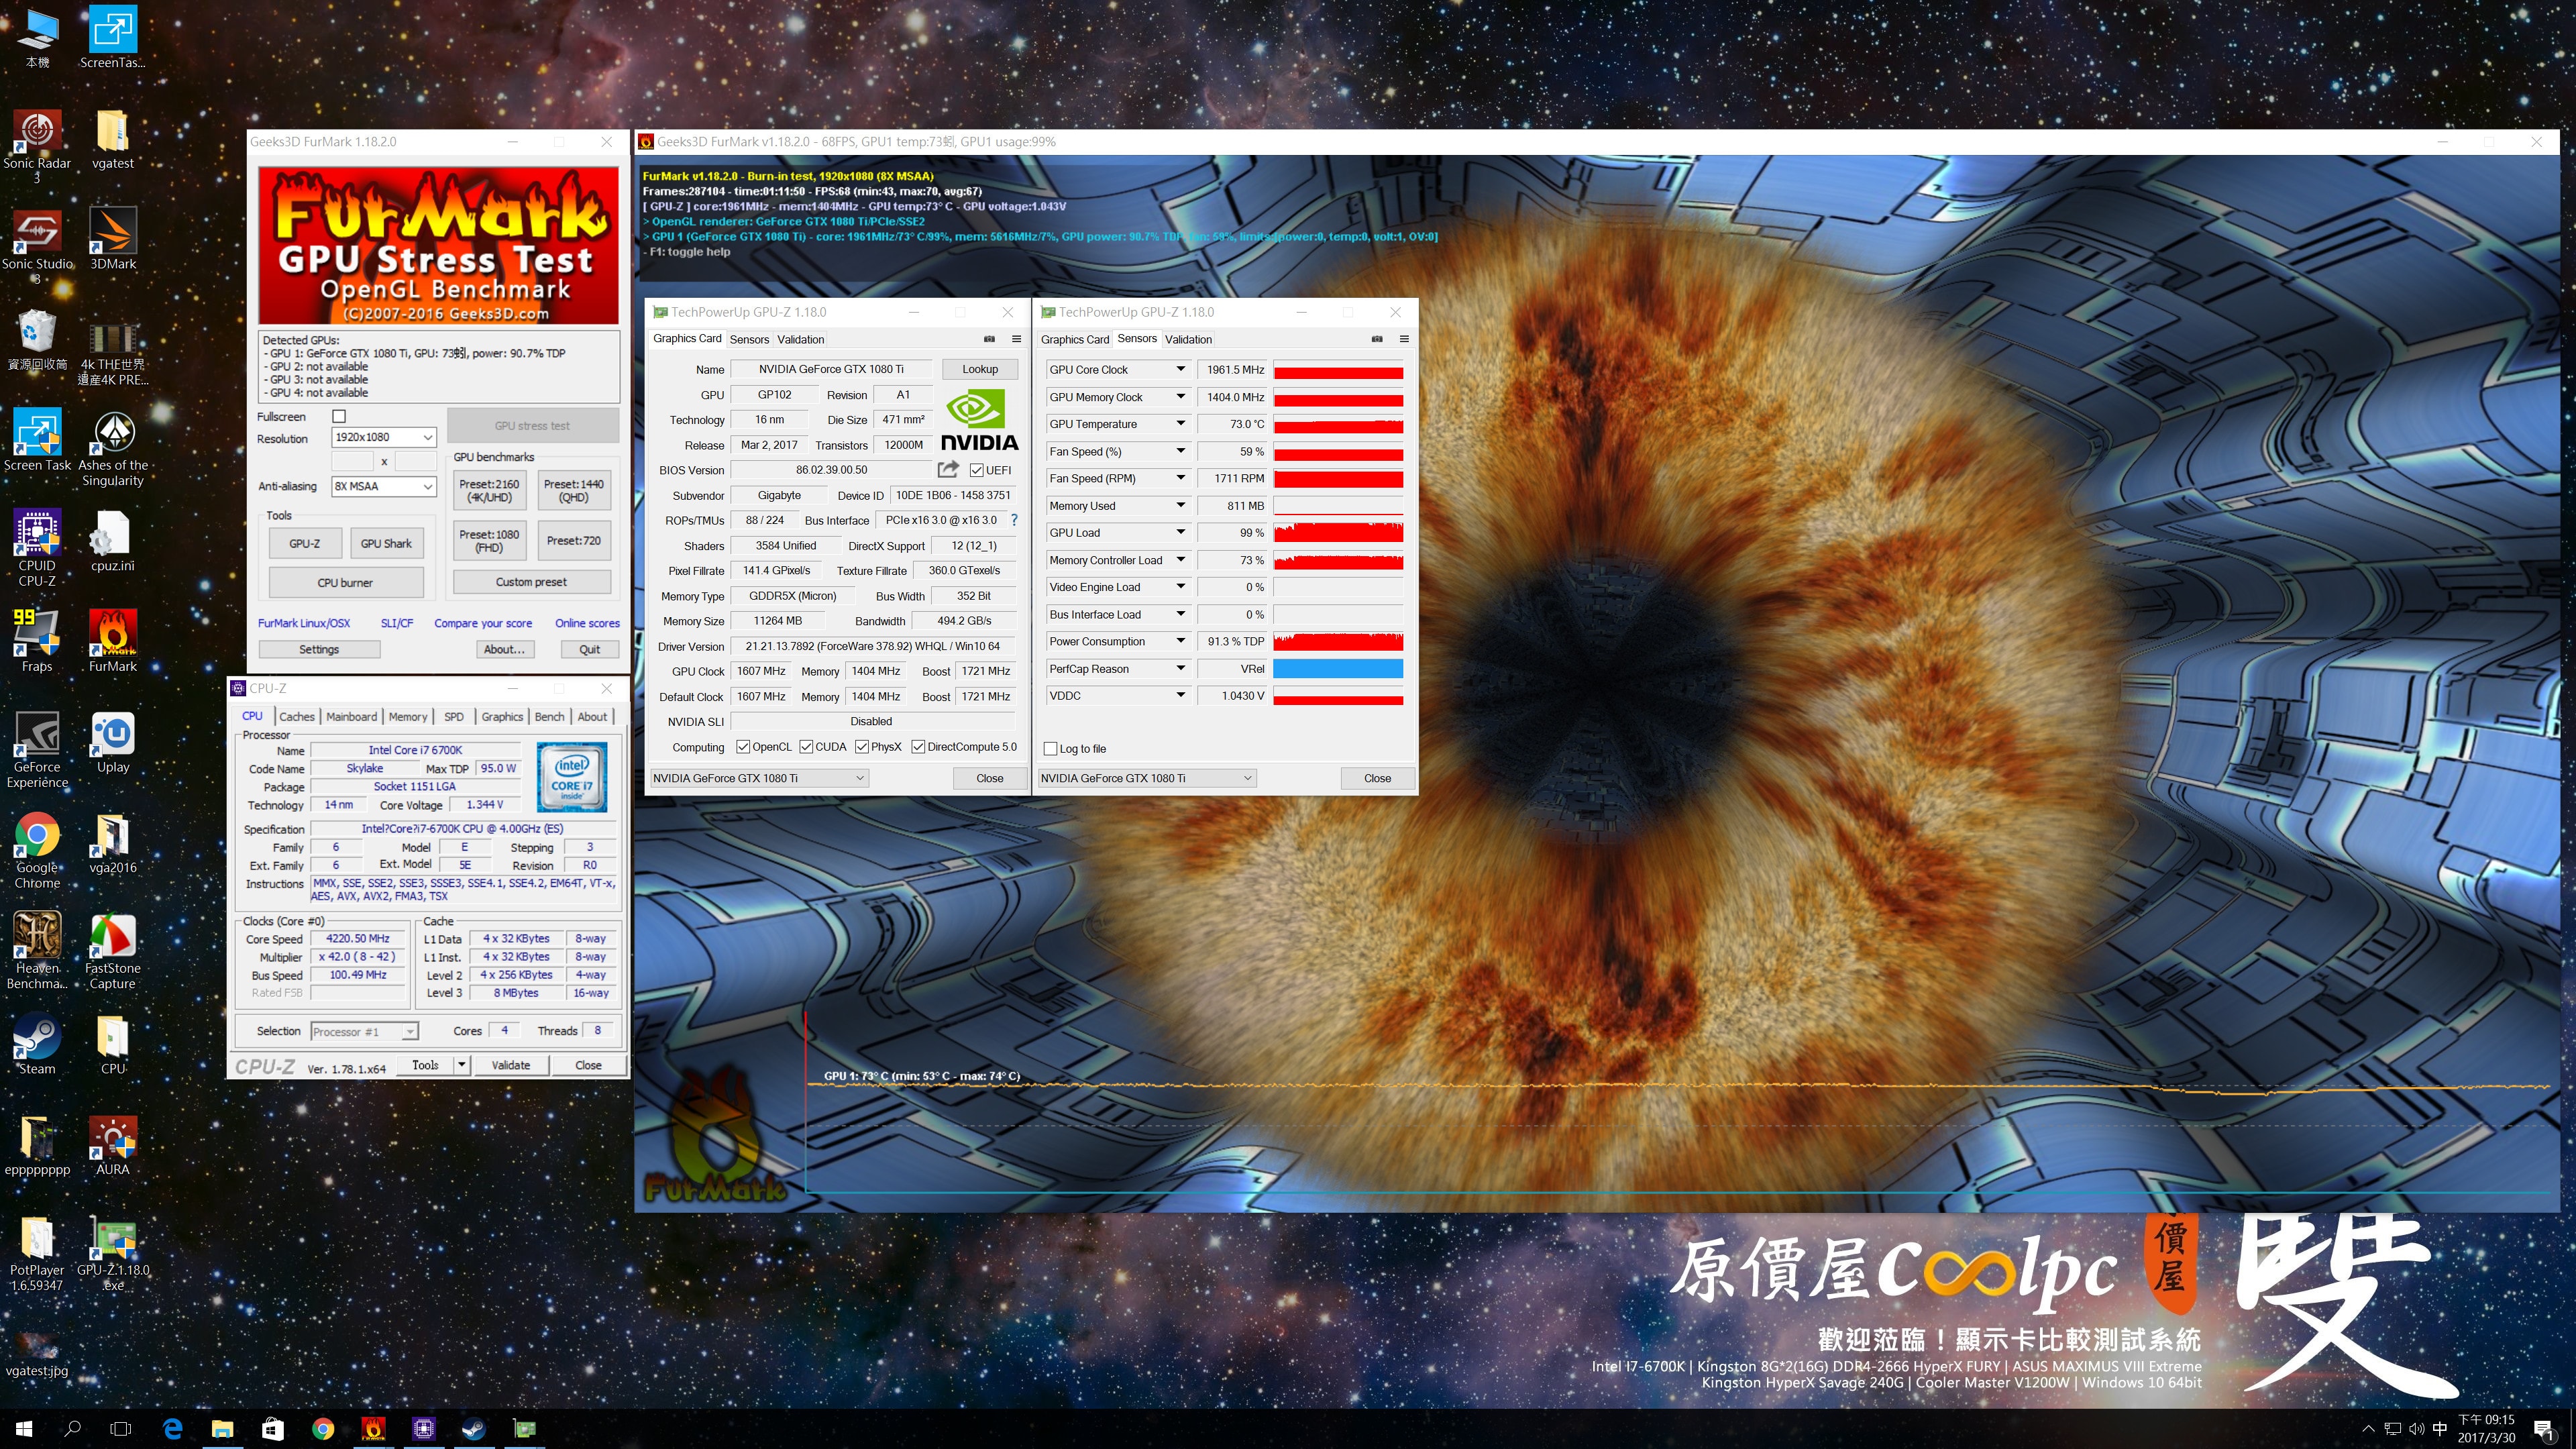Open the Resolution dropdown in FurMark
Viewport: 2576px width, 1449px height.
pos(384,437)
